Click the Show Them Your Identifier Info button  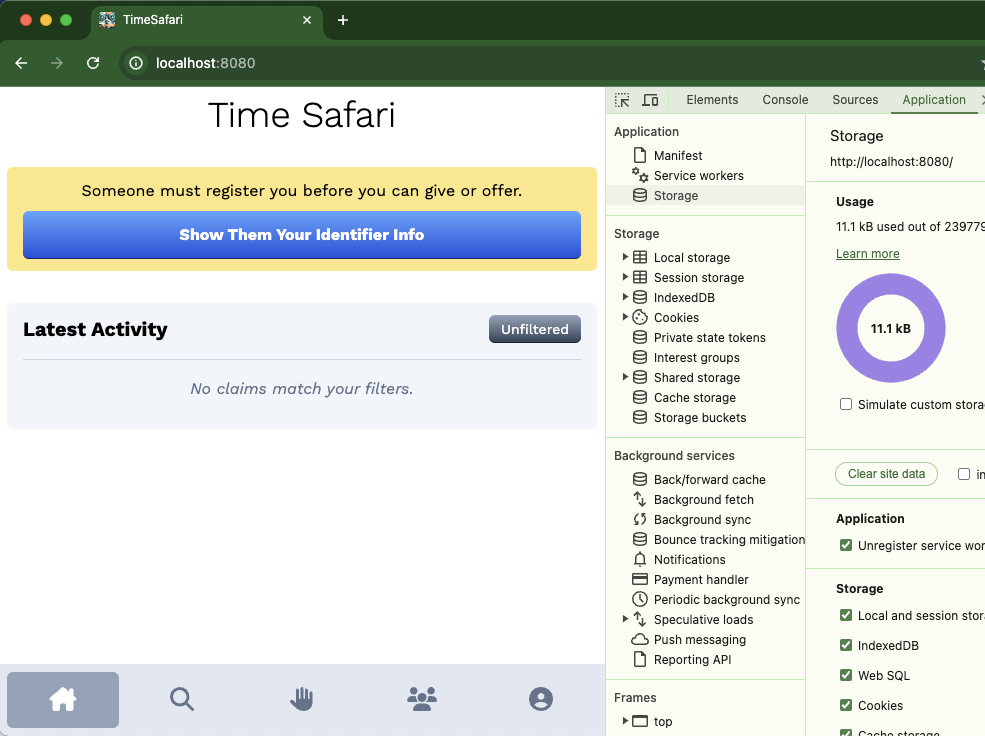pyautogui.click(x=302, y=235)
